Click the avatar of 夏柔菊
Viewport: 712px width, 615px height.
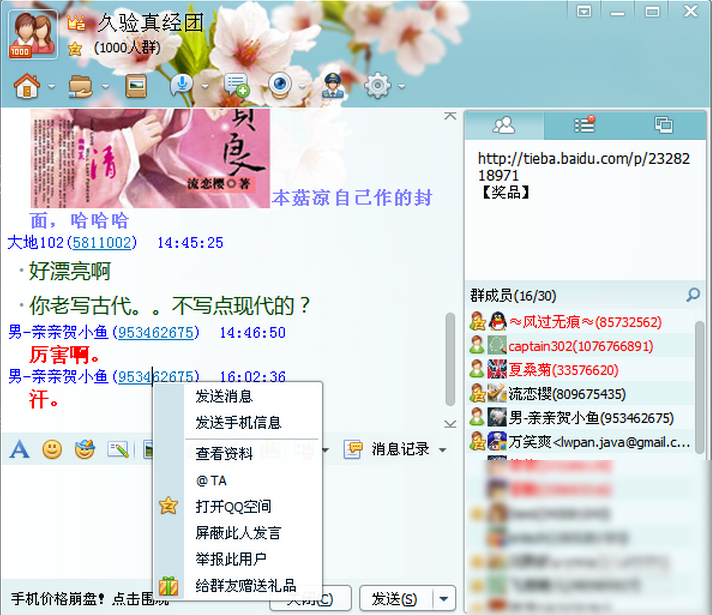(497, 370)
